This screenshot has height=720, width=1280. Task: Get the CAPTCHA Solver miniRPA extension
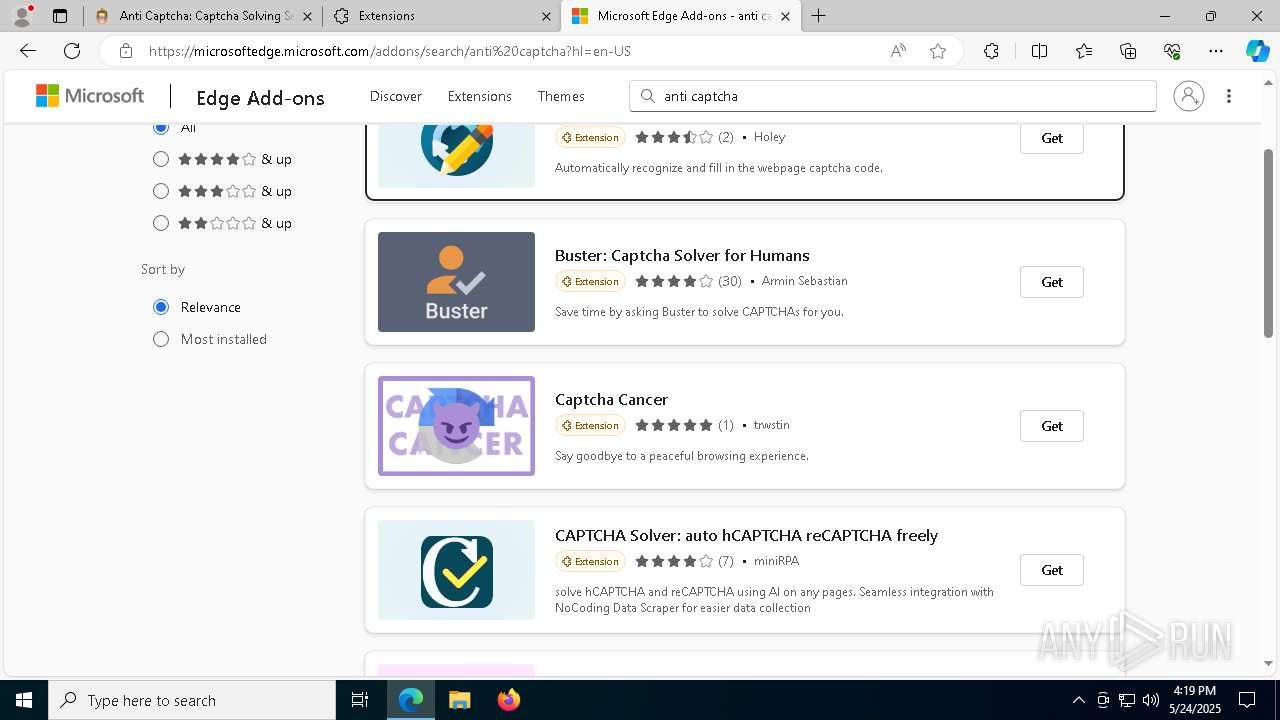(1052, 570)
